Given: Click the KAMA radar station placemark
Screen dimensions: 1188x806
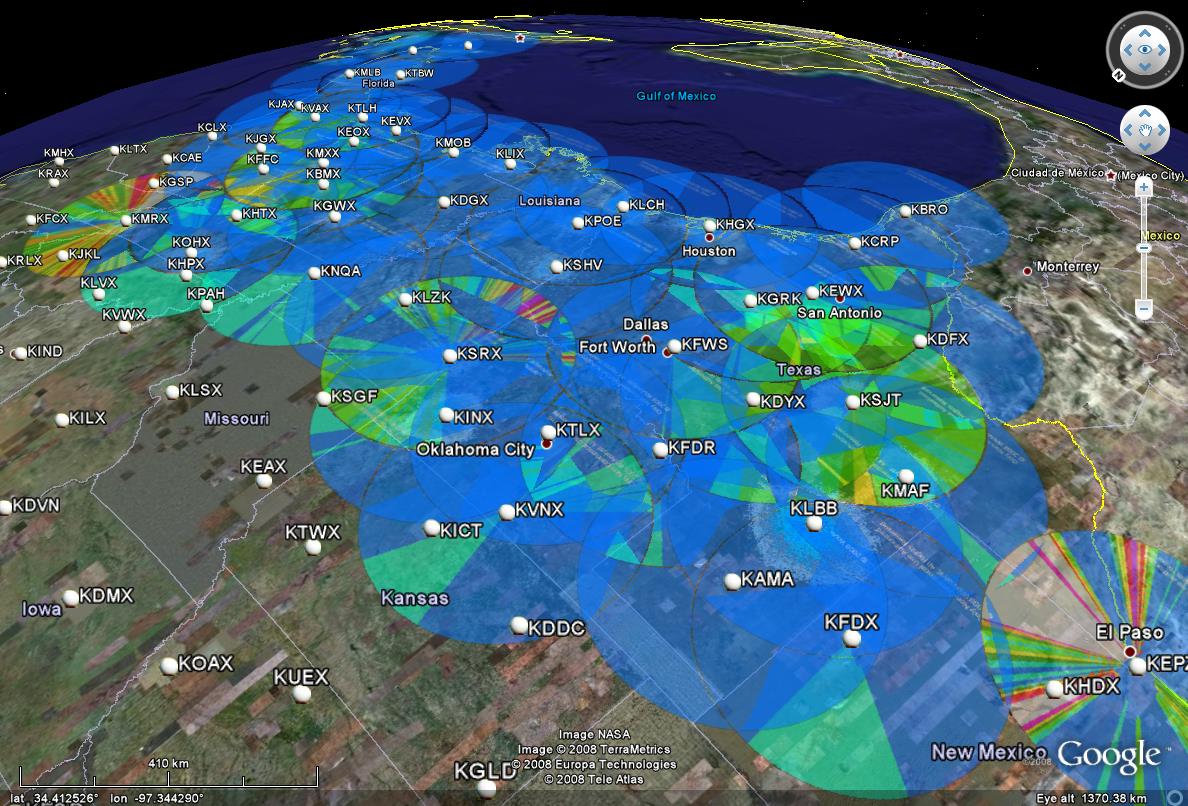Looking at the screenshot, I should 733,581.
